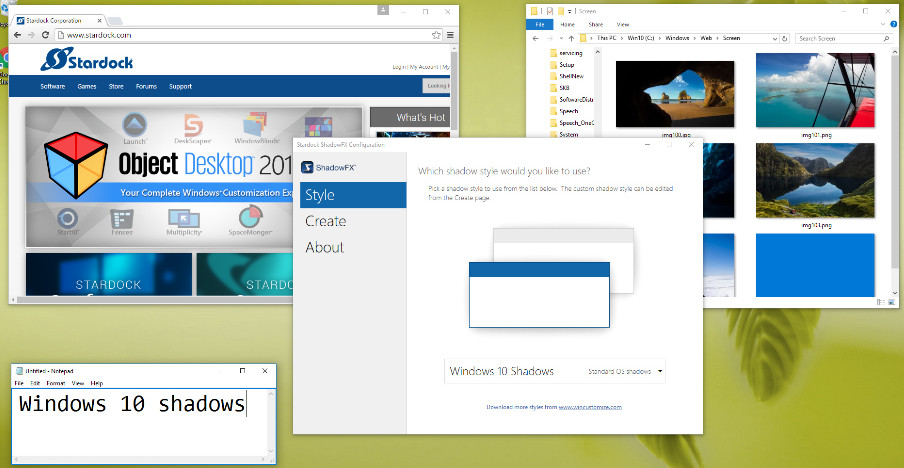Refresh the Explorer folder view

784,39
